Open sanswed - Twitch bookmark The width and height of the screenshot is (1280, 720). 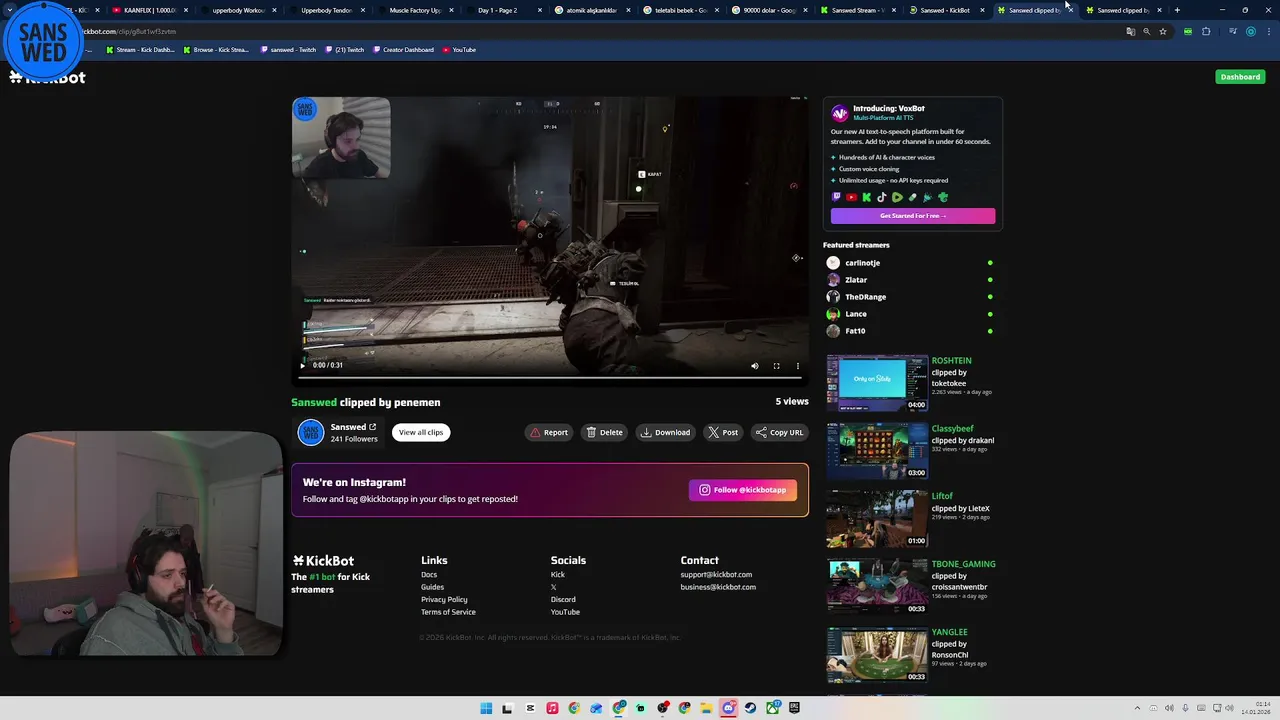[289, 50]
